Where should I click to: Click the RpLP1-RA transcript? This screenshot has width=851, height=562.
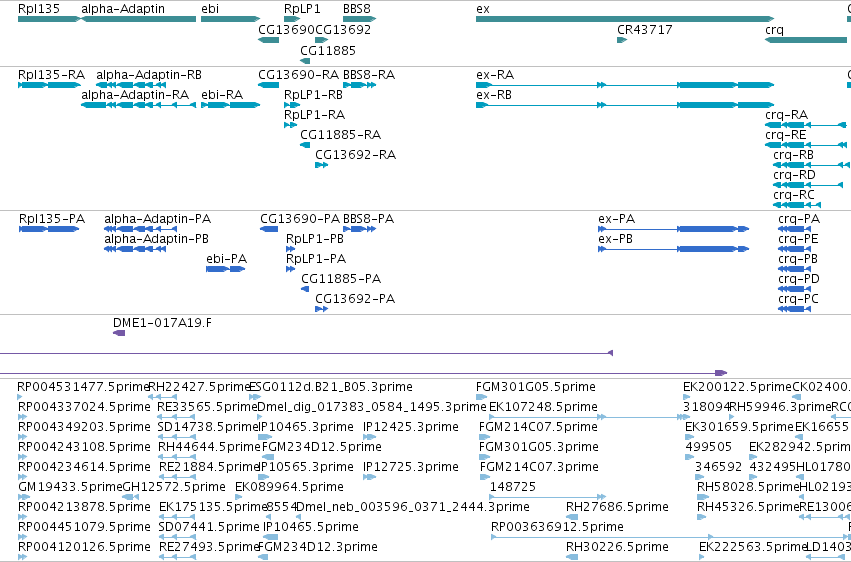[290, 125]
